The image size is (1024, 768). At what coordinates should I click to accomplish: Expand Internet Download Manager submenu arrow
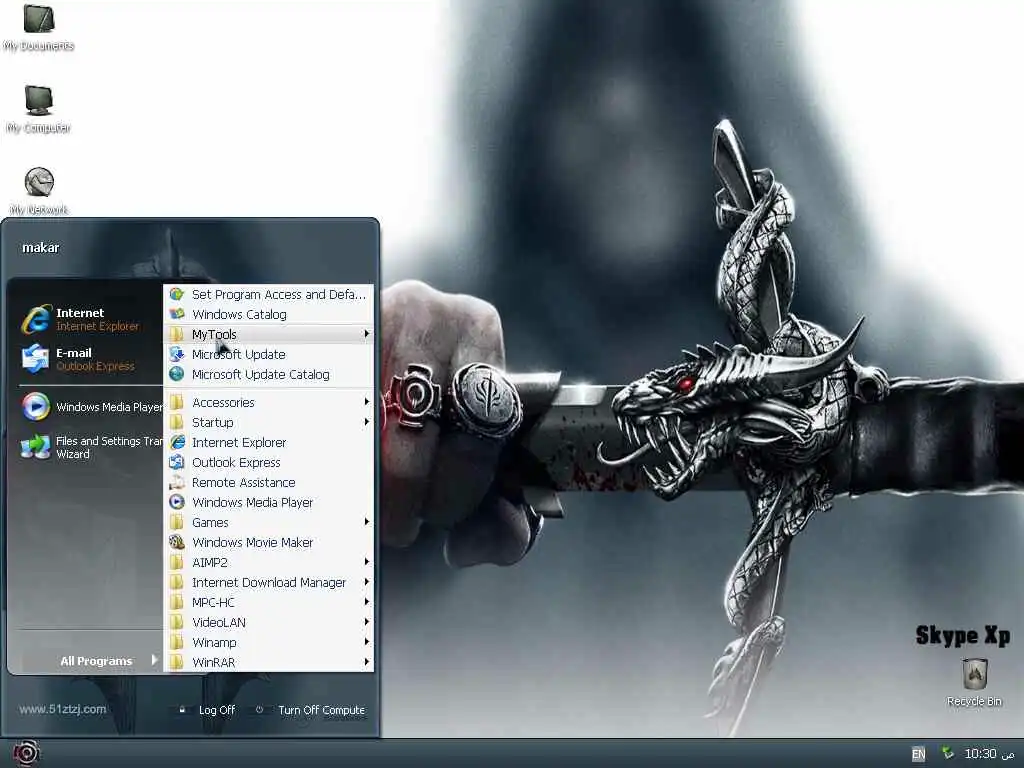[366, 582]
